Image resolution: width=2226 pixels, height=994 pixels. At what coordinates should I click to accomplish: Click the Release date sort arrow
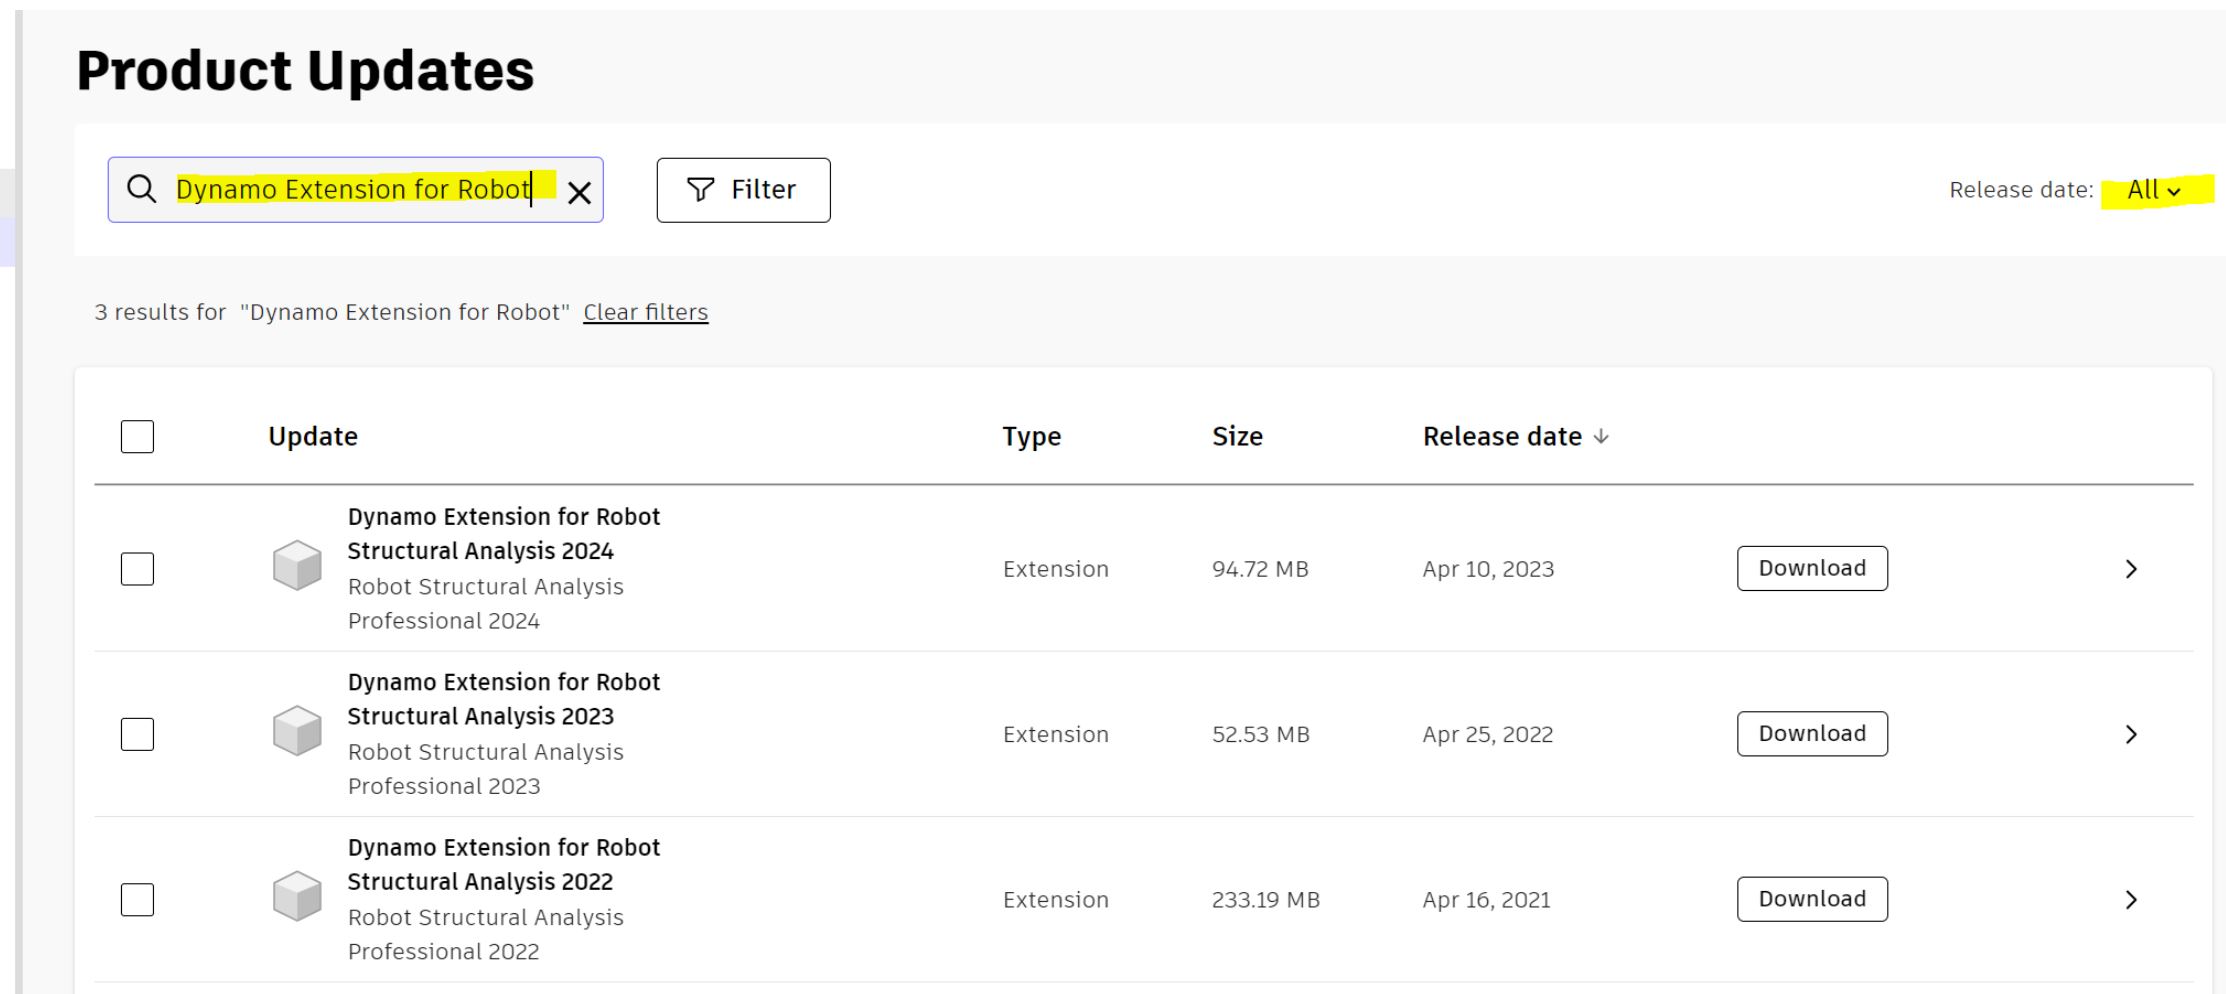coord(1601,437)
